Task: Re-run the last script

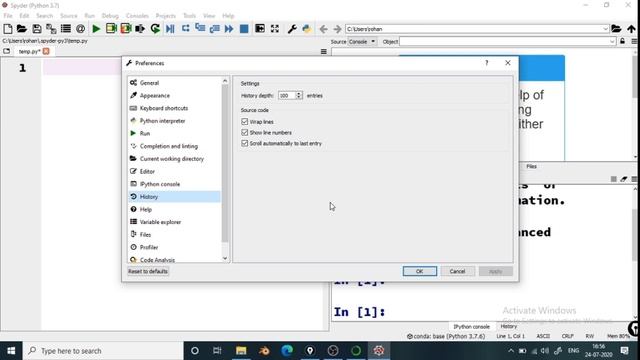Action: [x=155, y=29]
